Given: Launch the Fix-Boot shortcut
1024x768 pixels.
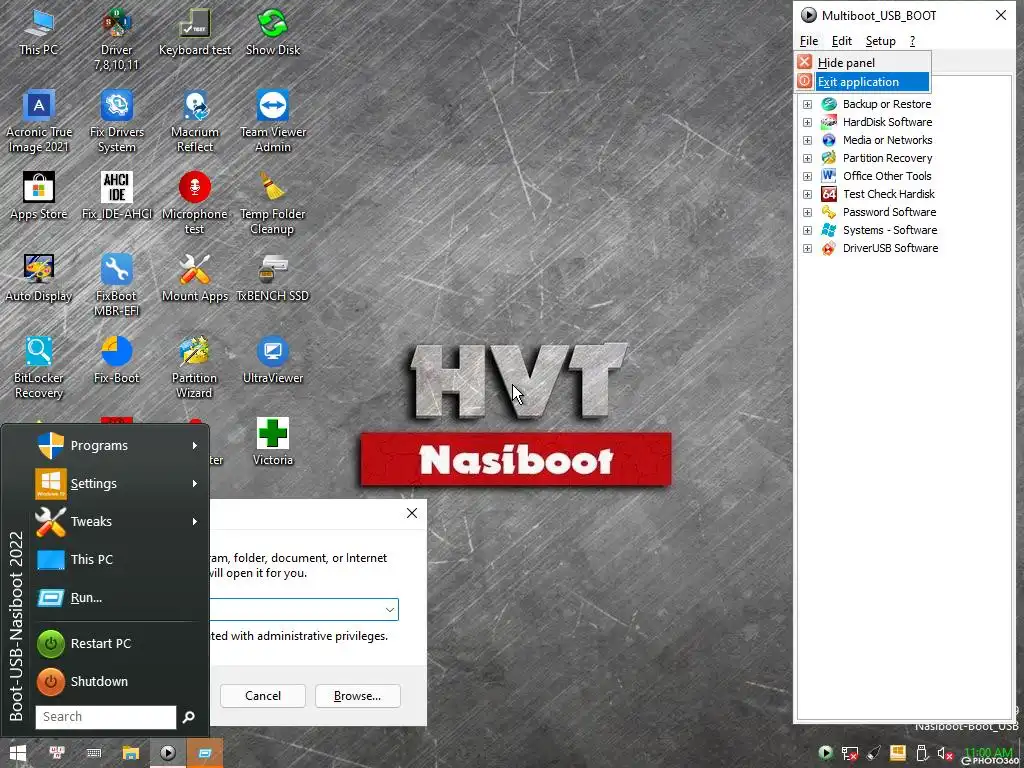Looking at the screenshot, I should [x=116, y=360].
